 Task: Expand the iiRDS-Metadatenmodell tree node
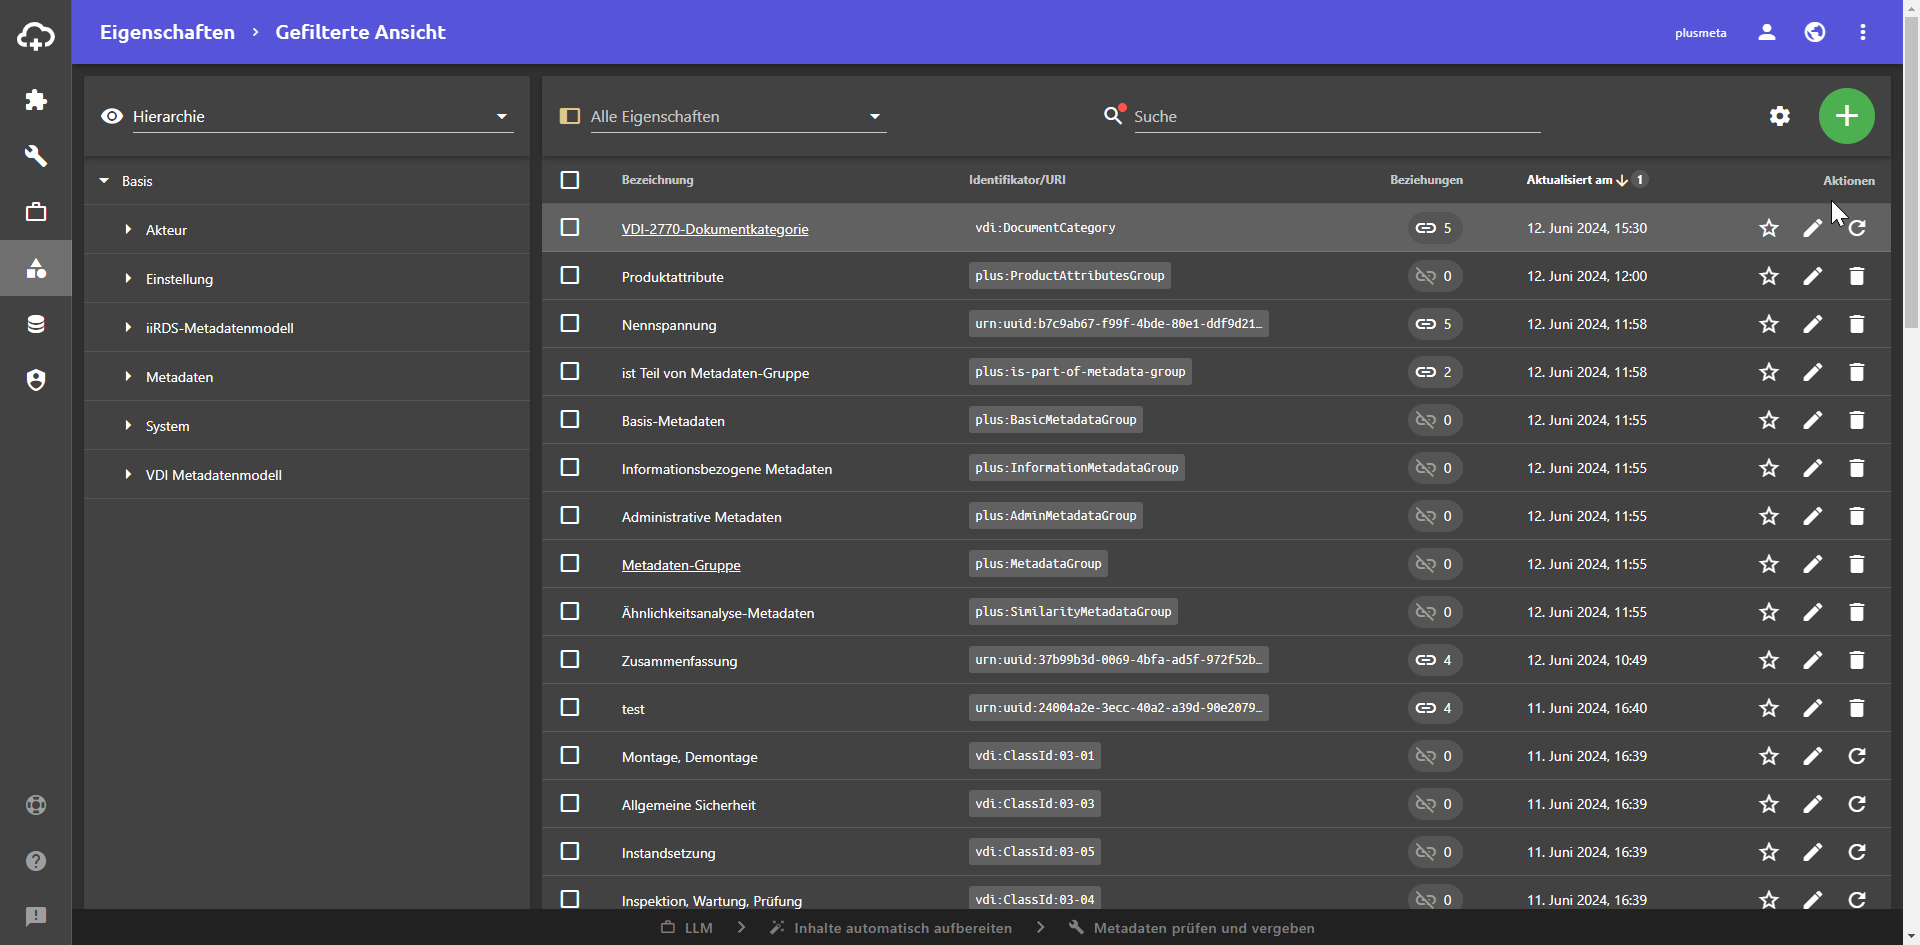[x=128, y=328]
